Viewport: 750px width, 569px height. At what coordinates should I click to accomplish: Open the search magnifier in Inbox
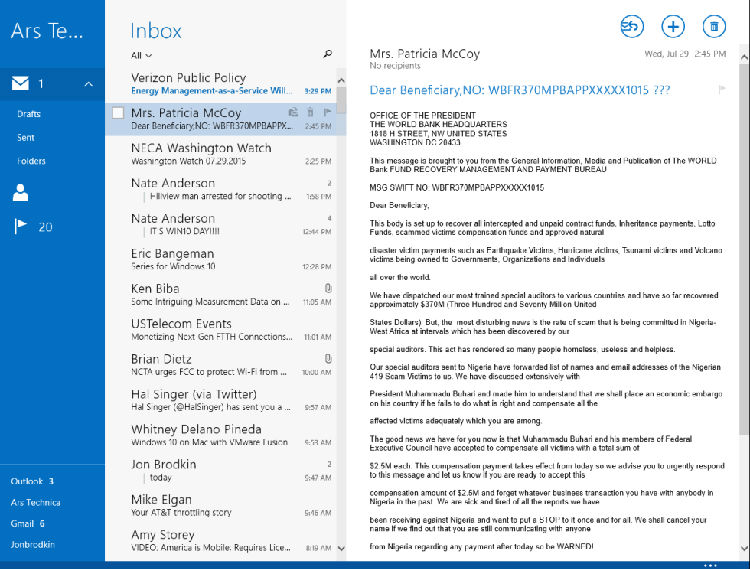click(327, 54)
